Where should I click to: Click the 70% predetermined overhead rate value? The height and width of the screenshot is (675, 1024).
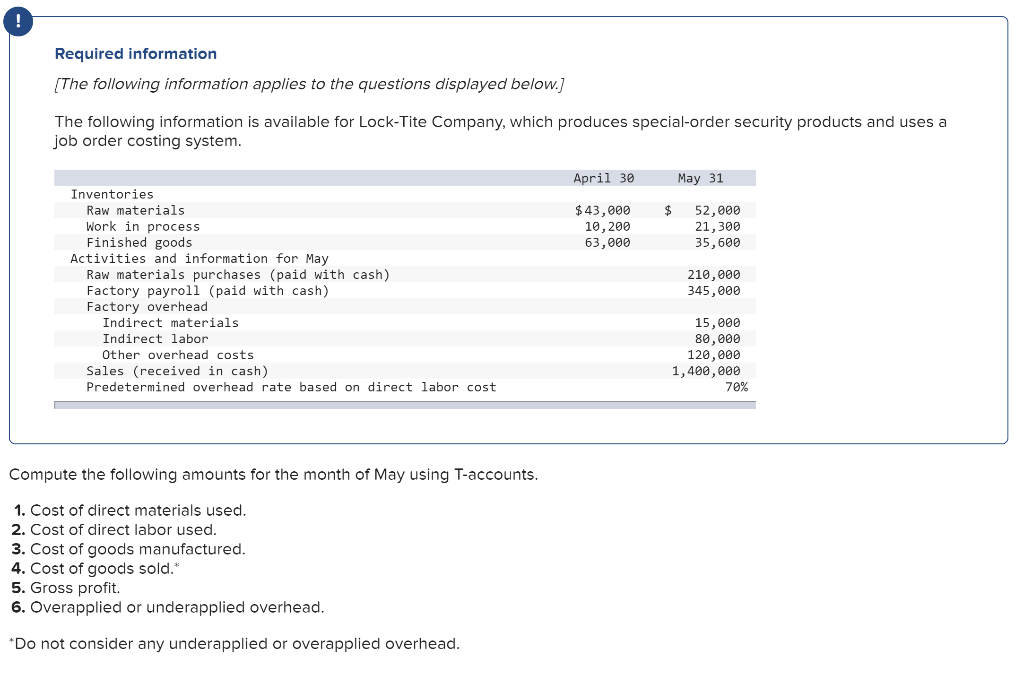coord(736,386)
